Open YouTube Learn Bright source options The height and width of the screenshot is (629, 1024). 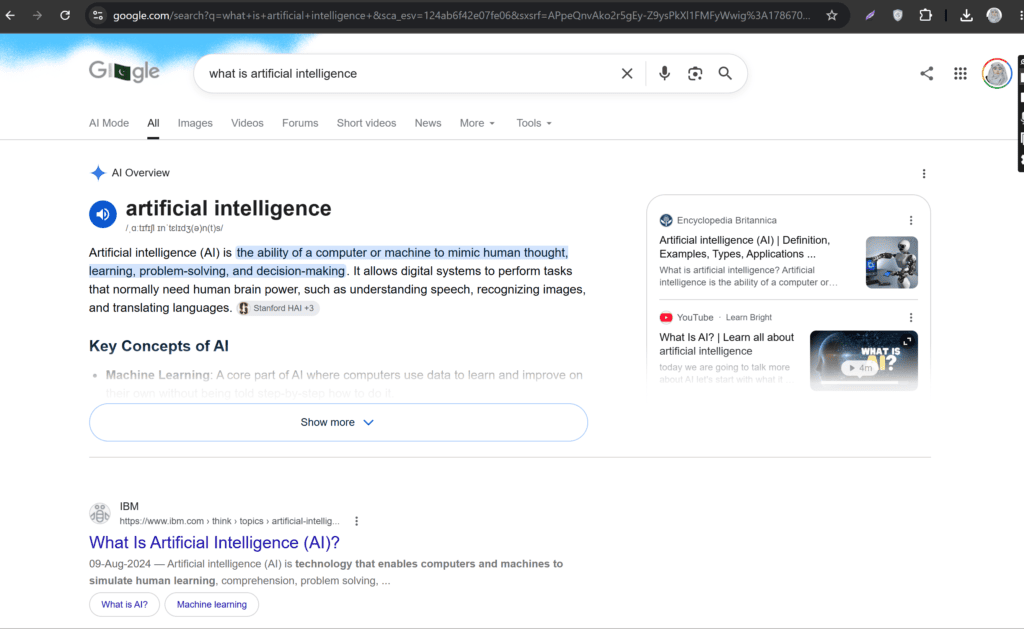910,317
